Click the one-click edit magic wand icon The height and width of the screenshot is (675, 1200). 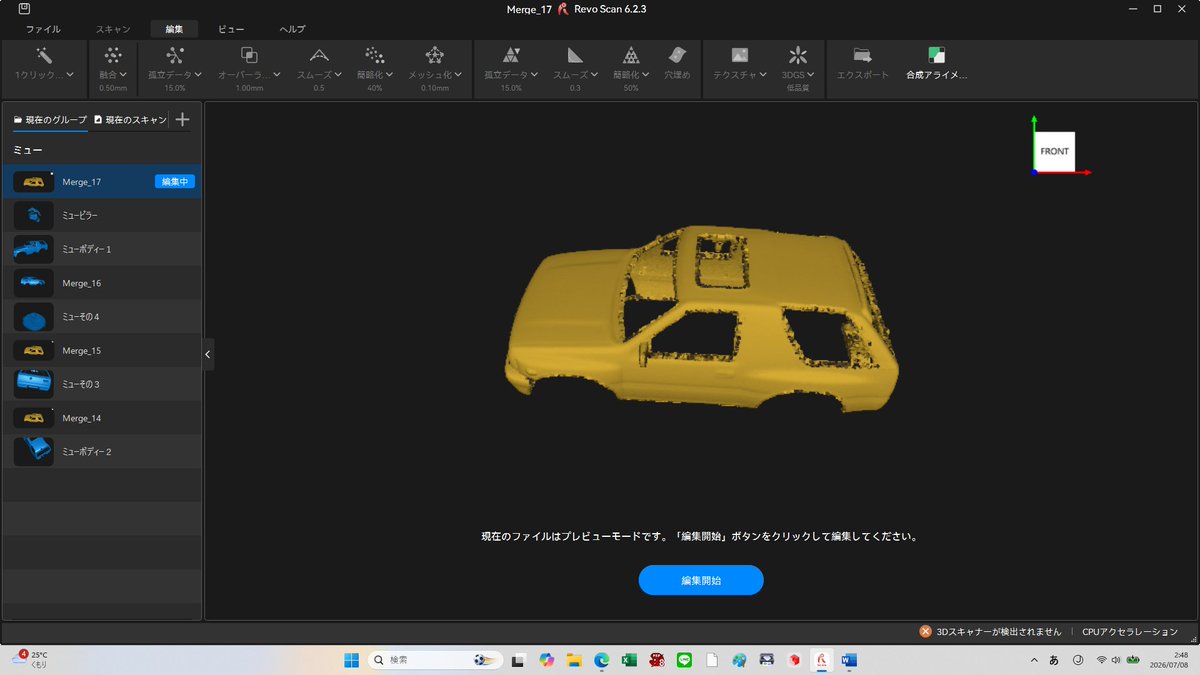(x=44, y=55)
